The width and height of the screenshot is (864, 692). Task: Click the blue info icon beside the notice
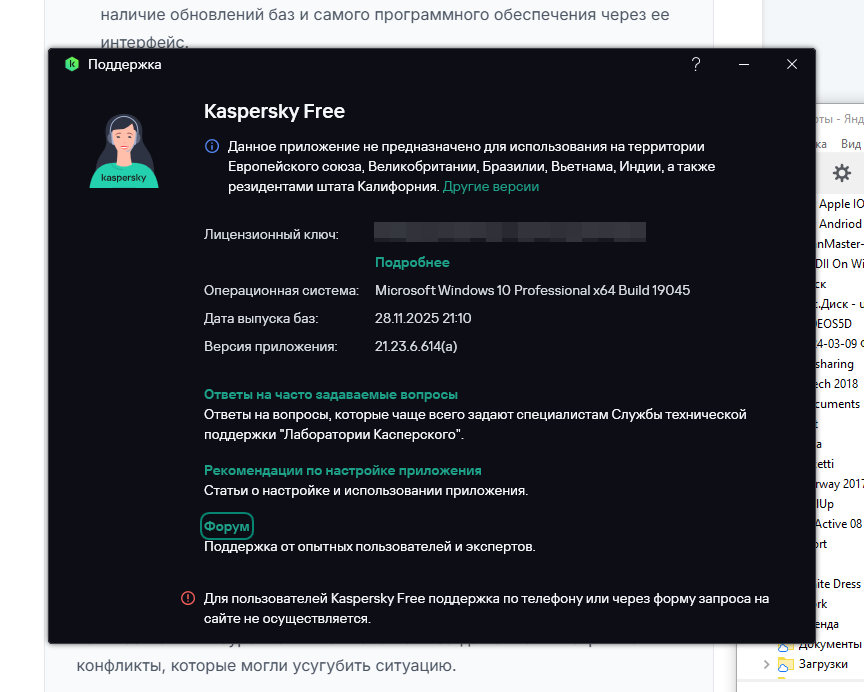pyautogui.click(x=212, y=146)
